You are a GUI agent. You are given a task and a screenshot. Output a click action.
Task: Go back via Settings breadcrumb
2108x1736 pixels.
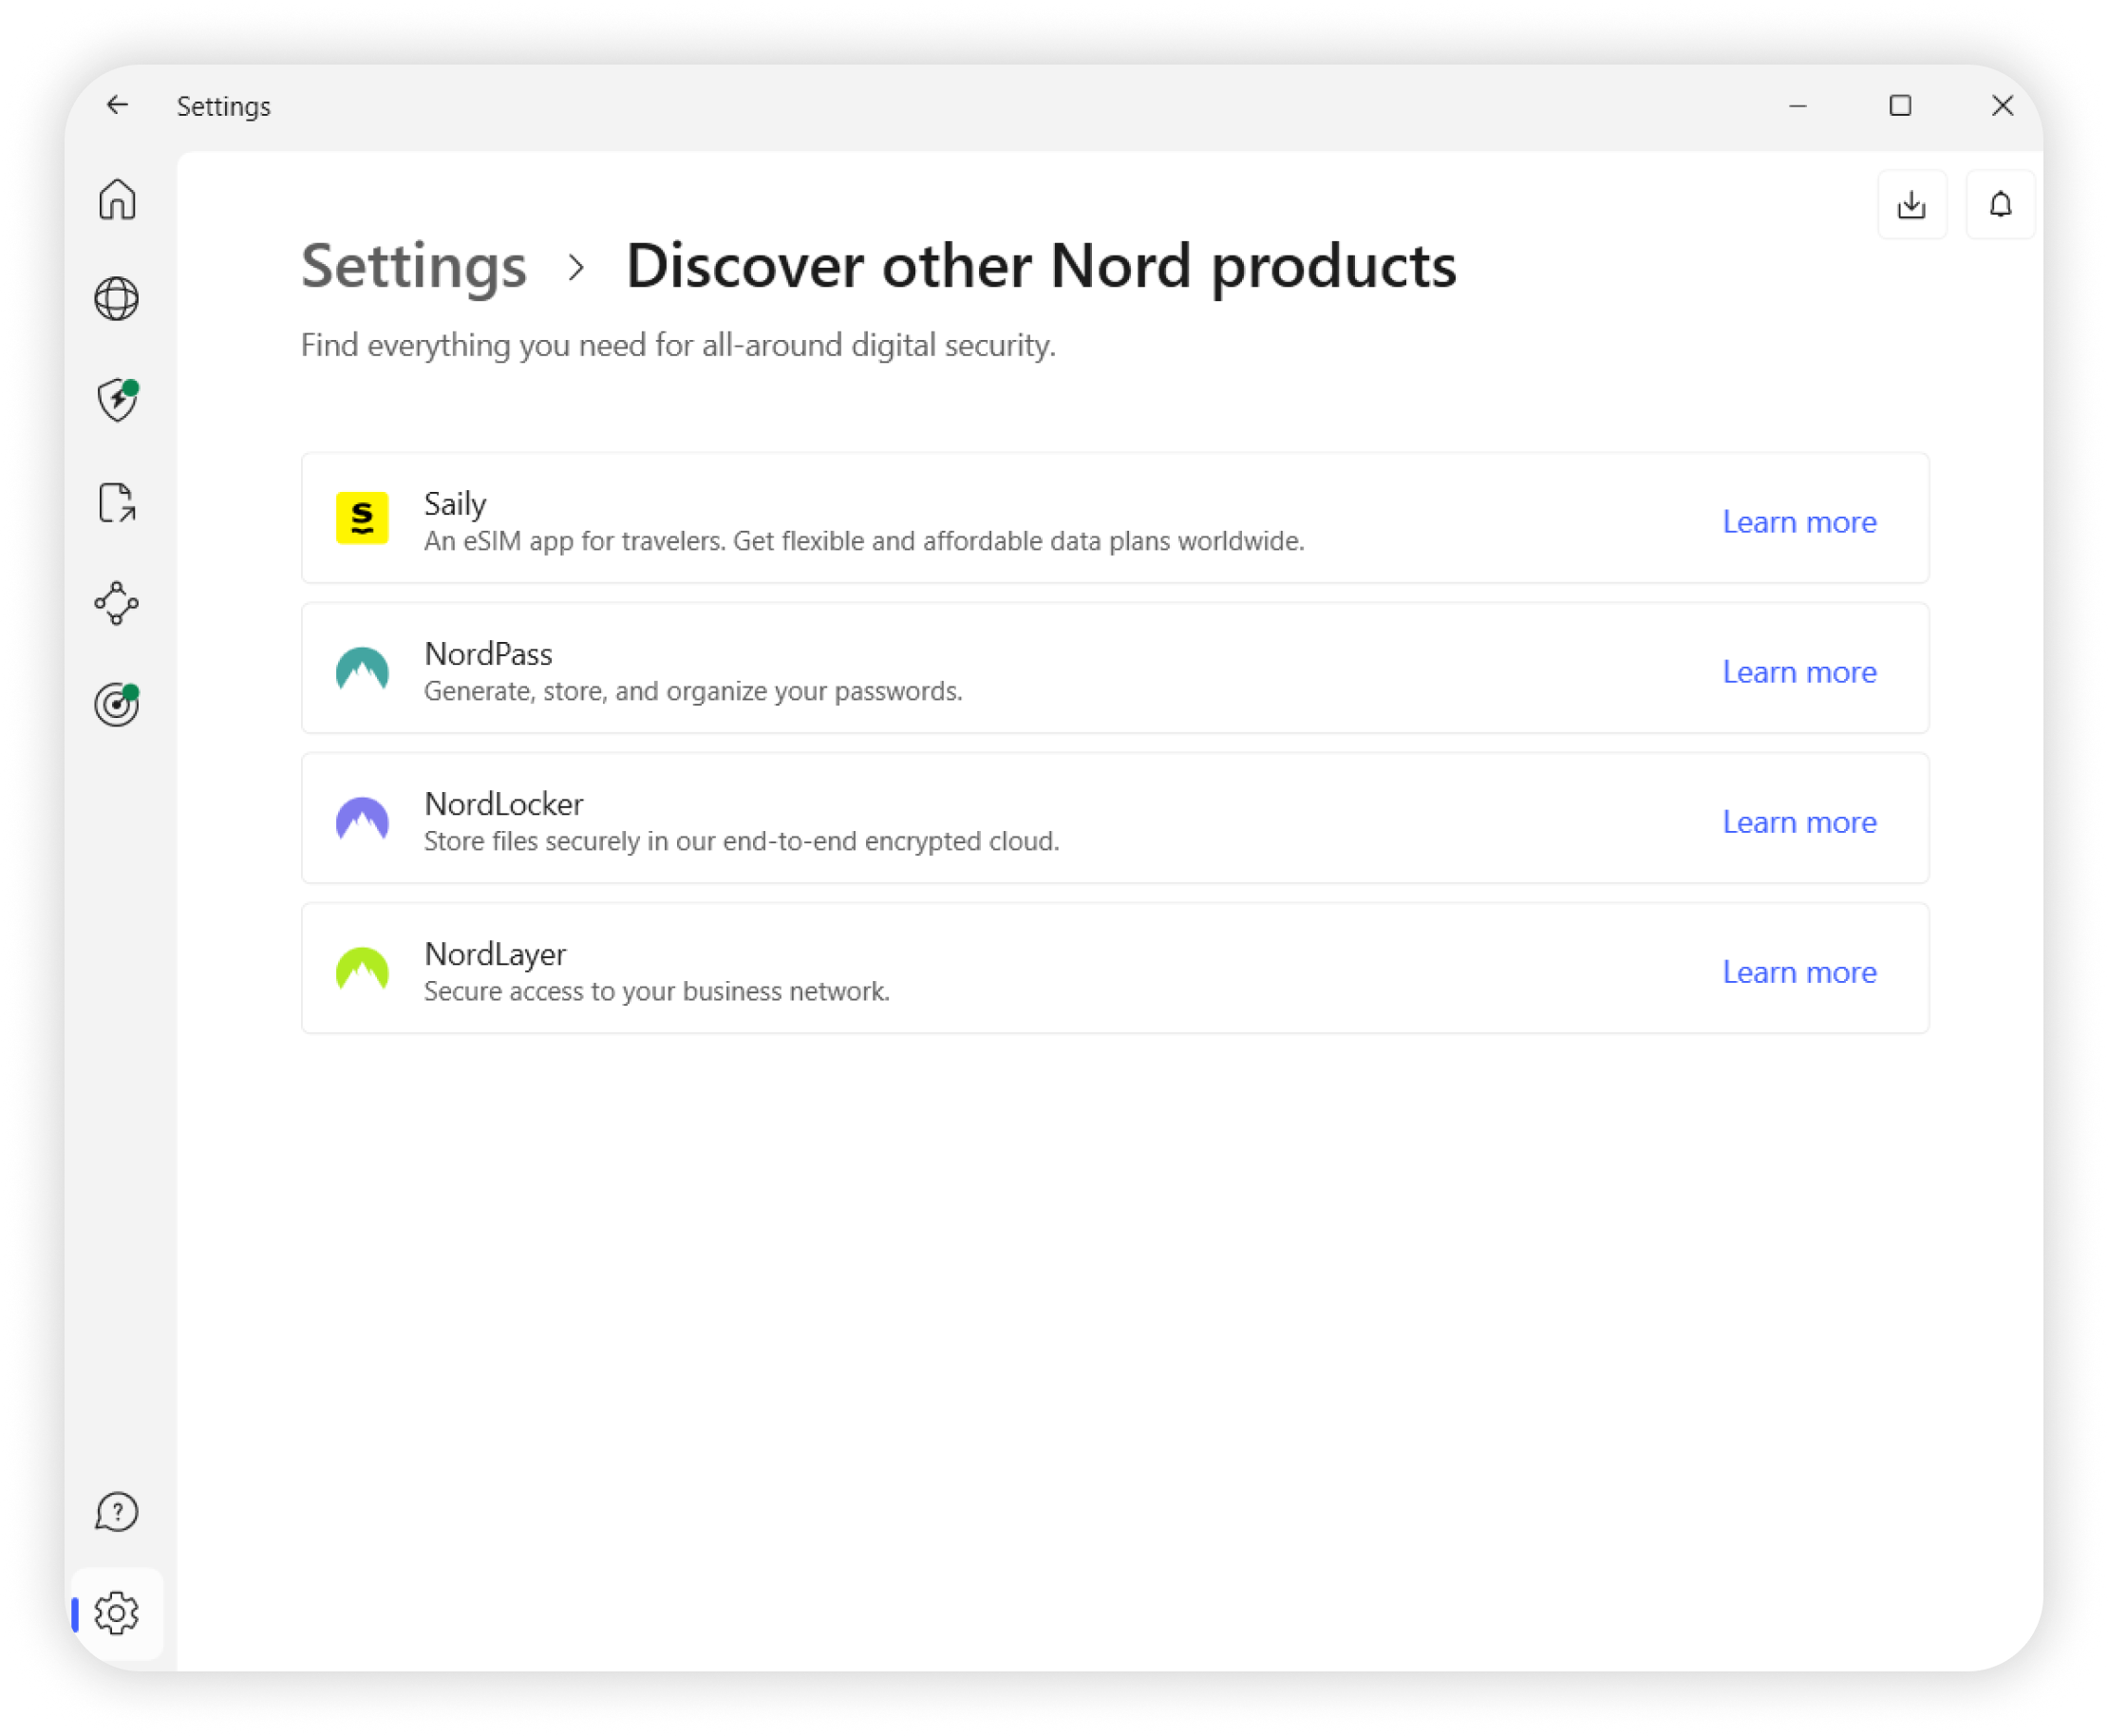413,267
